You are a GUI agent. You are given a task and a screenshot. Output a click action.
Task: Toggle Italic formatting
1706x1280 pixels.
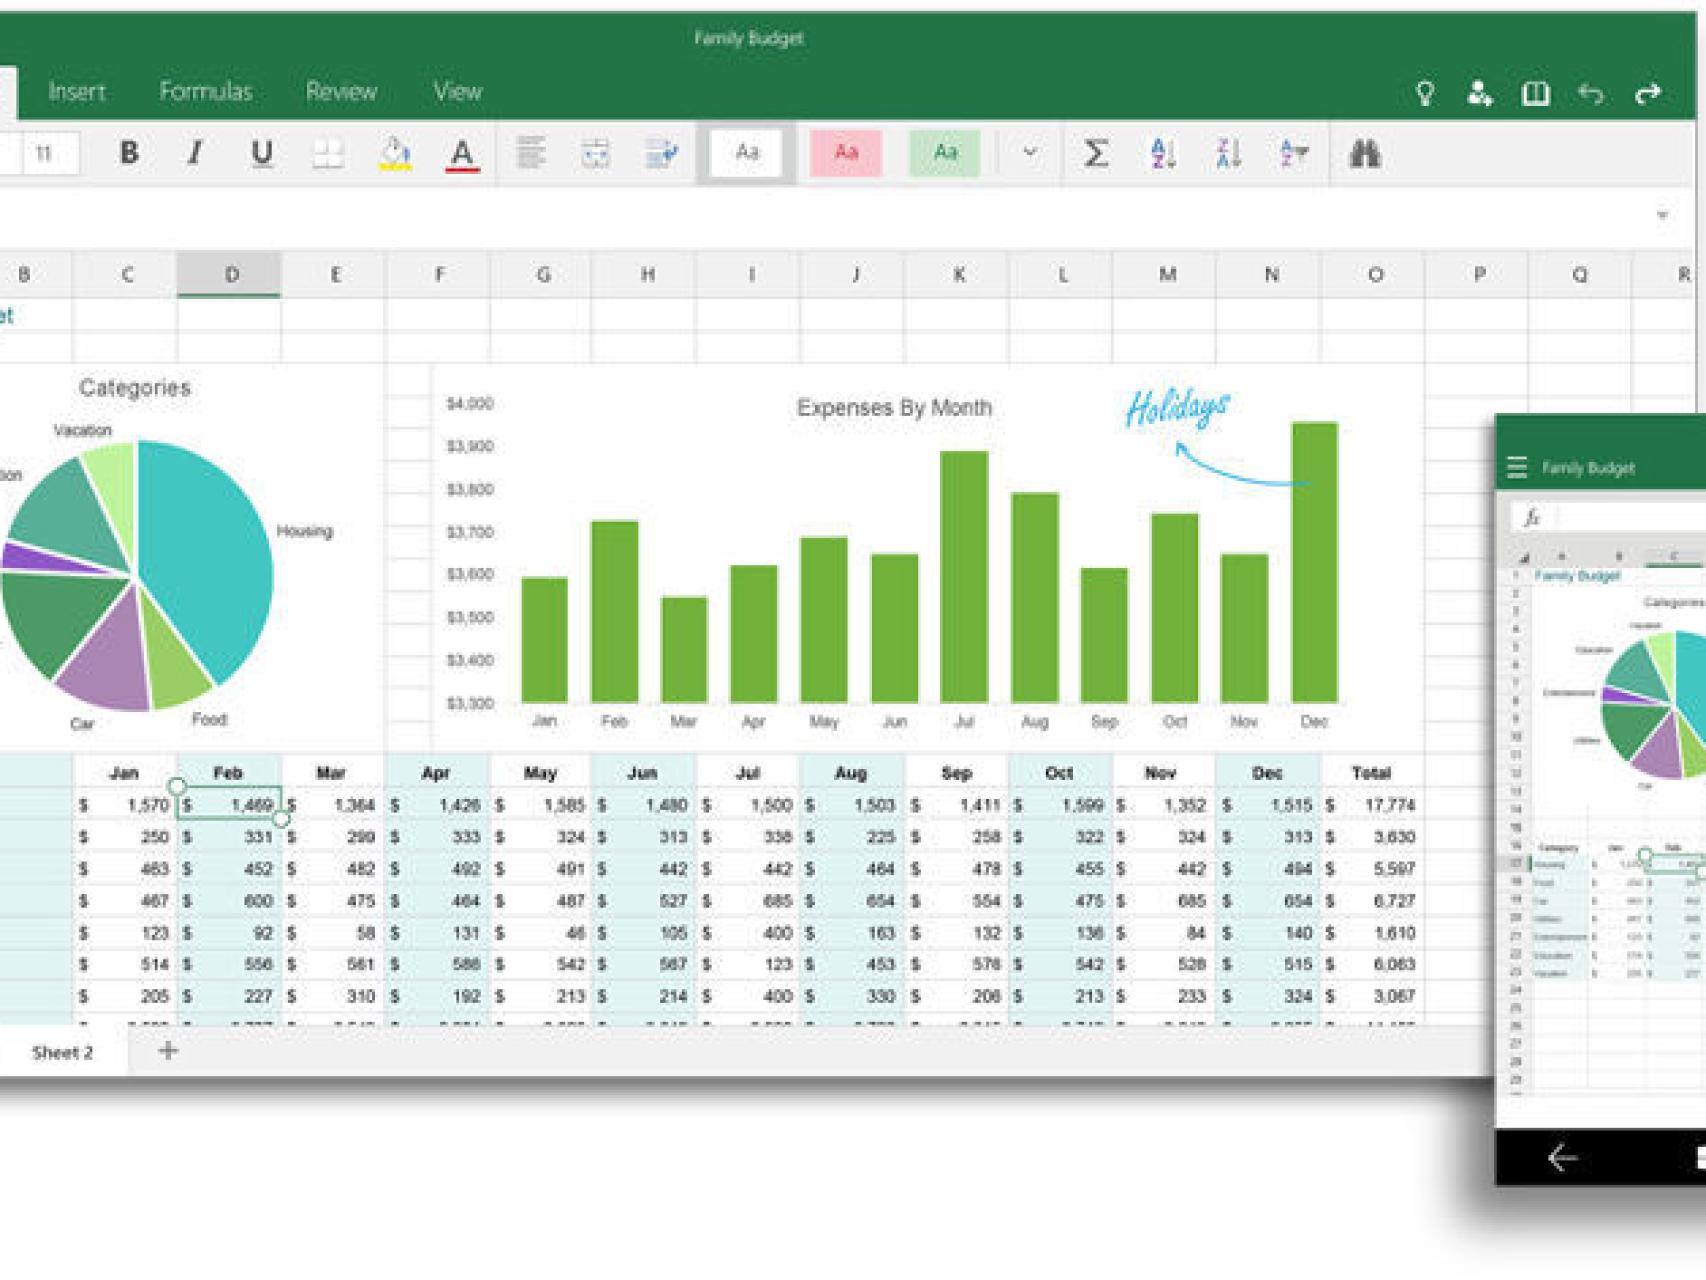[195, 153]
